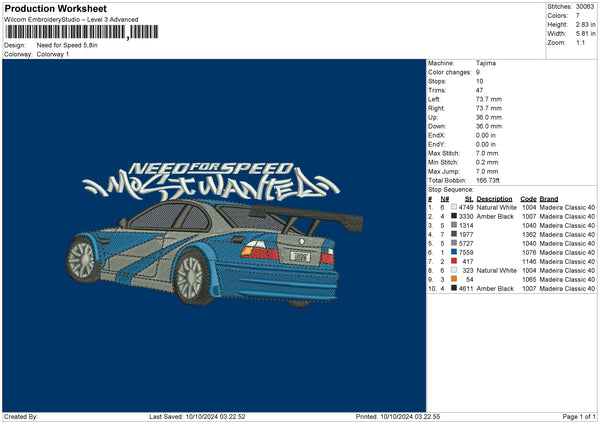600x424 pixels.
Task: Click "Amber Black" description in stop row 2
Action: [495, 217]
